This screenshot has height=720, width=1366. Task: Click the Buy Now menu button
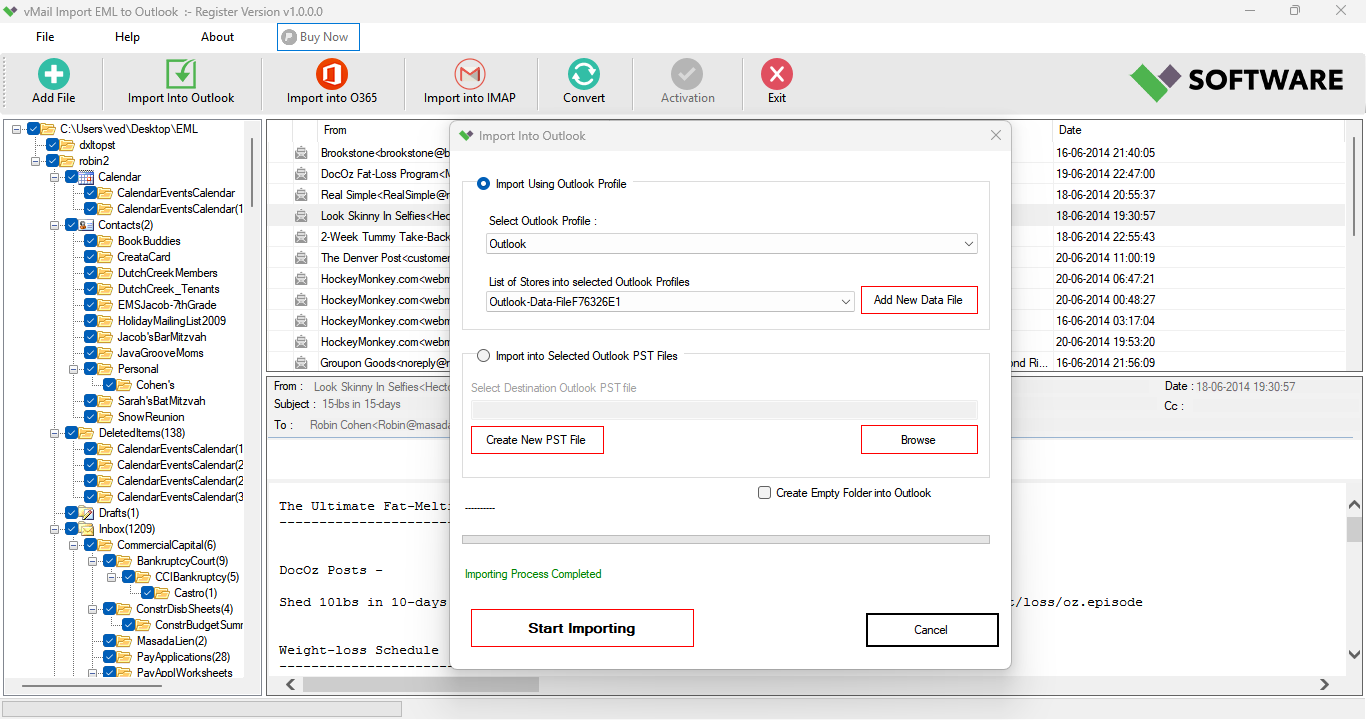tap(318, 37)
